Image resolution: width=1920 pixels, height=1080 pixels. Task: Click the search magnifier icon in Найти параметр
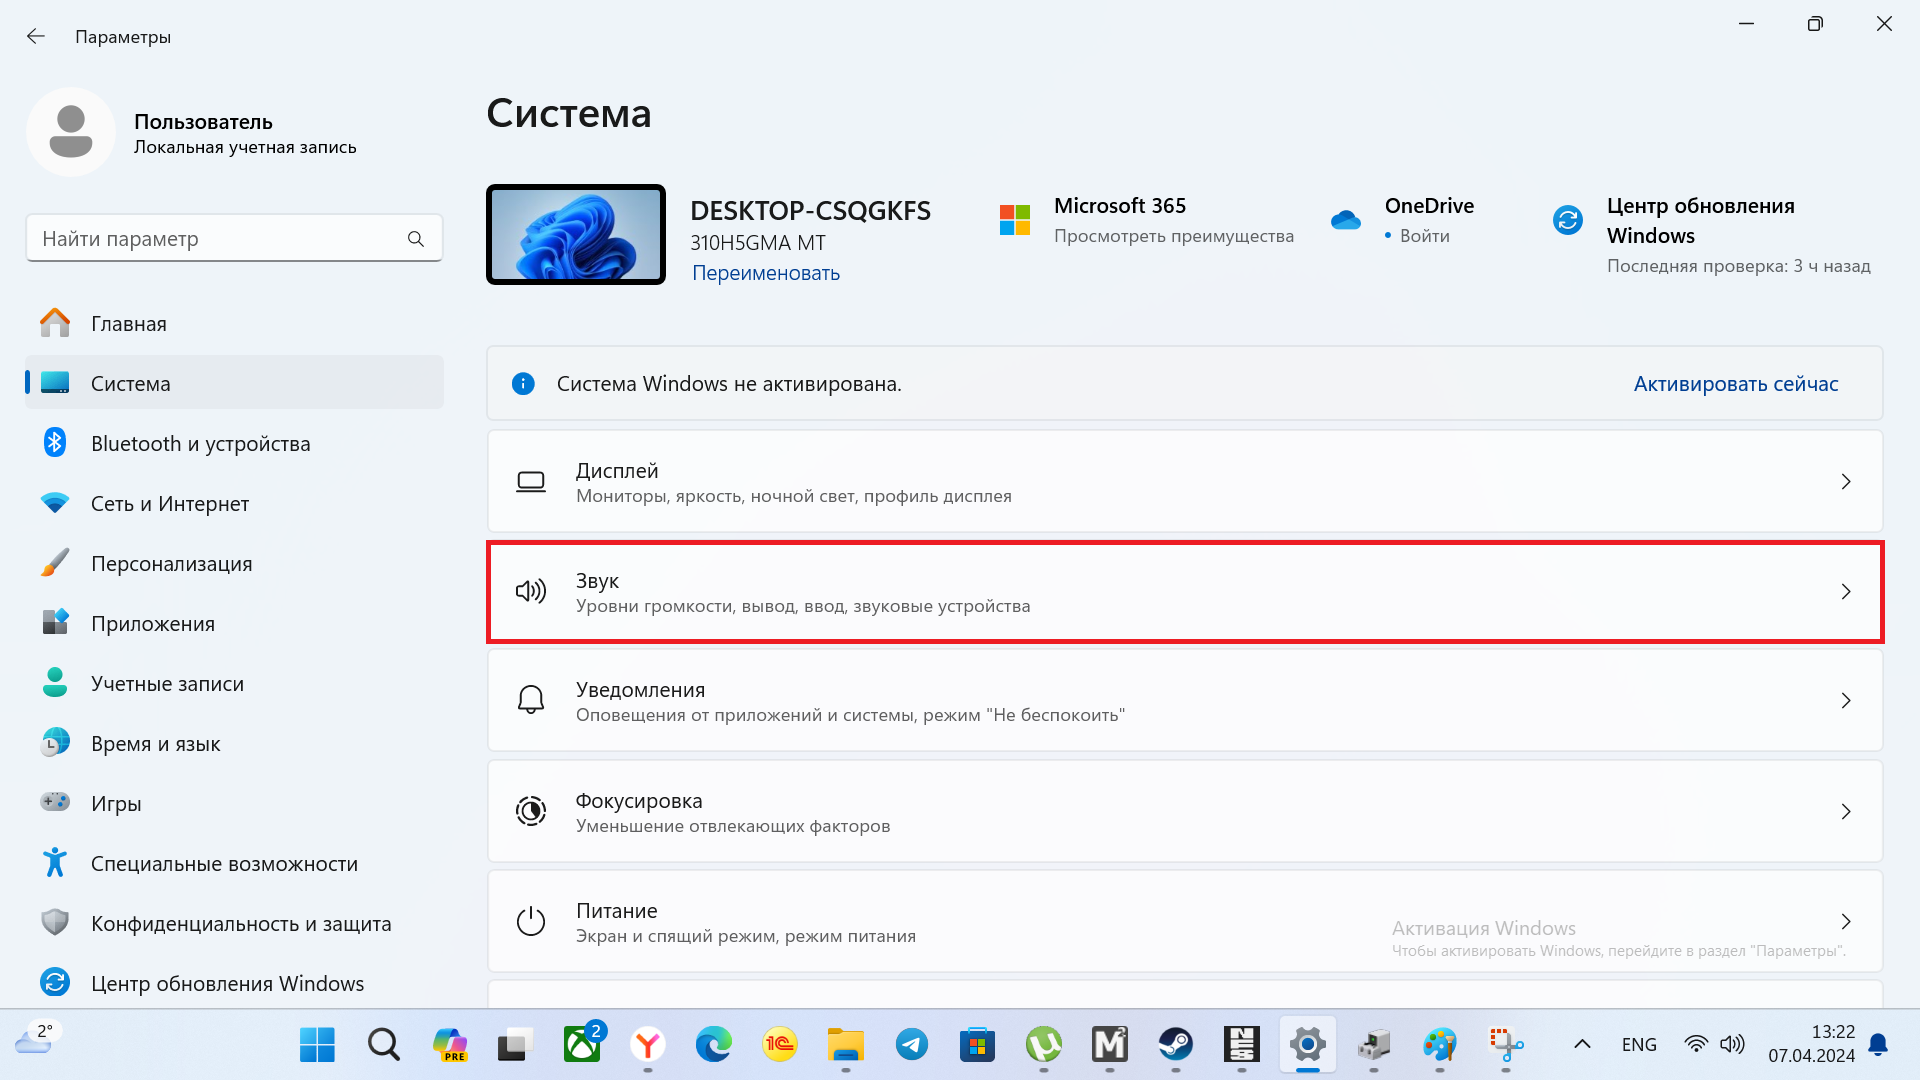point(416,239)
